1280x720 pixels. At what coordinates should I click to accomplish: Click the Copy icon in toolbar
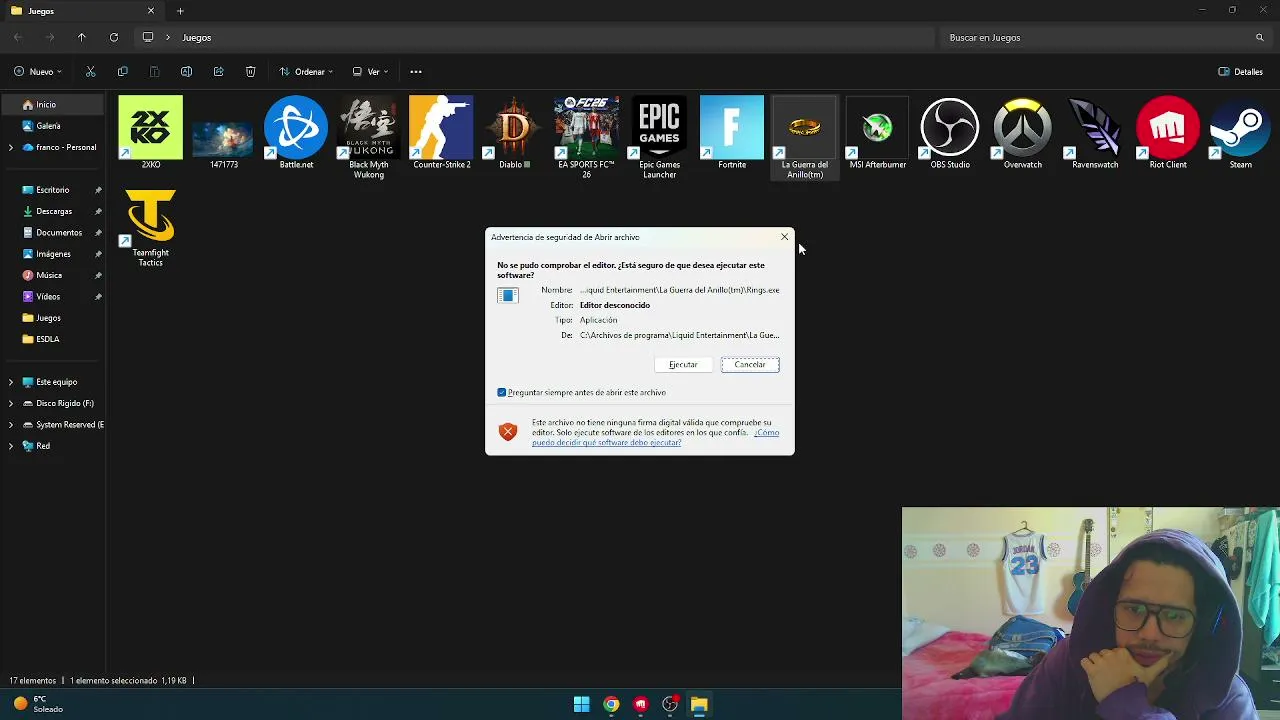point(122,72)
